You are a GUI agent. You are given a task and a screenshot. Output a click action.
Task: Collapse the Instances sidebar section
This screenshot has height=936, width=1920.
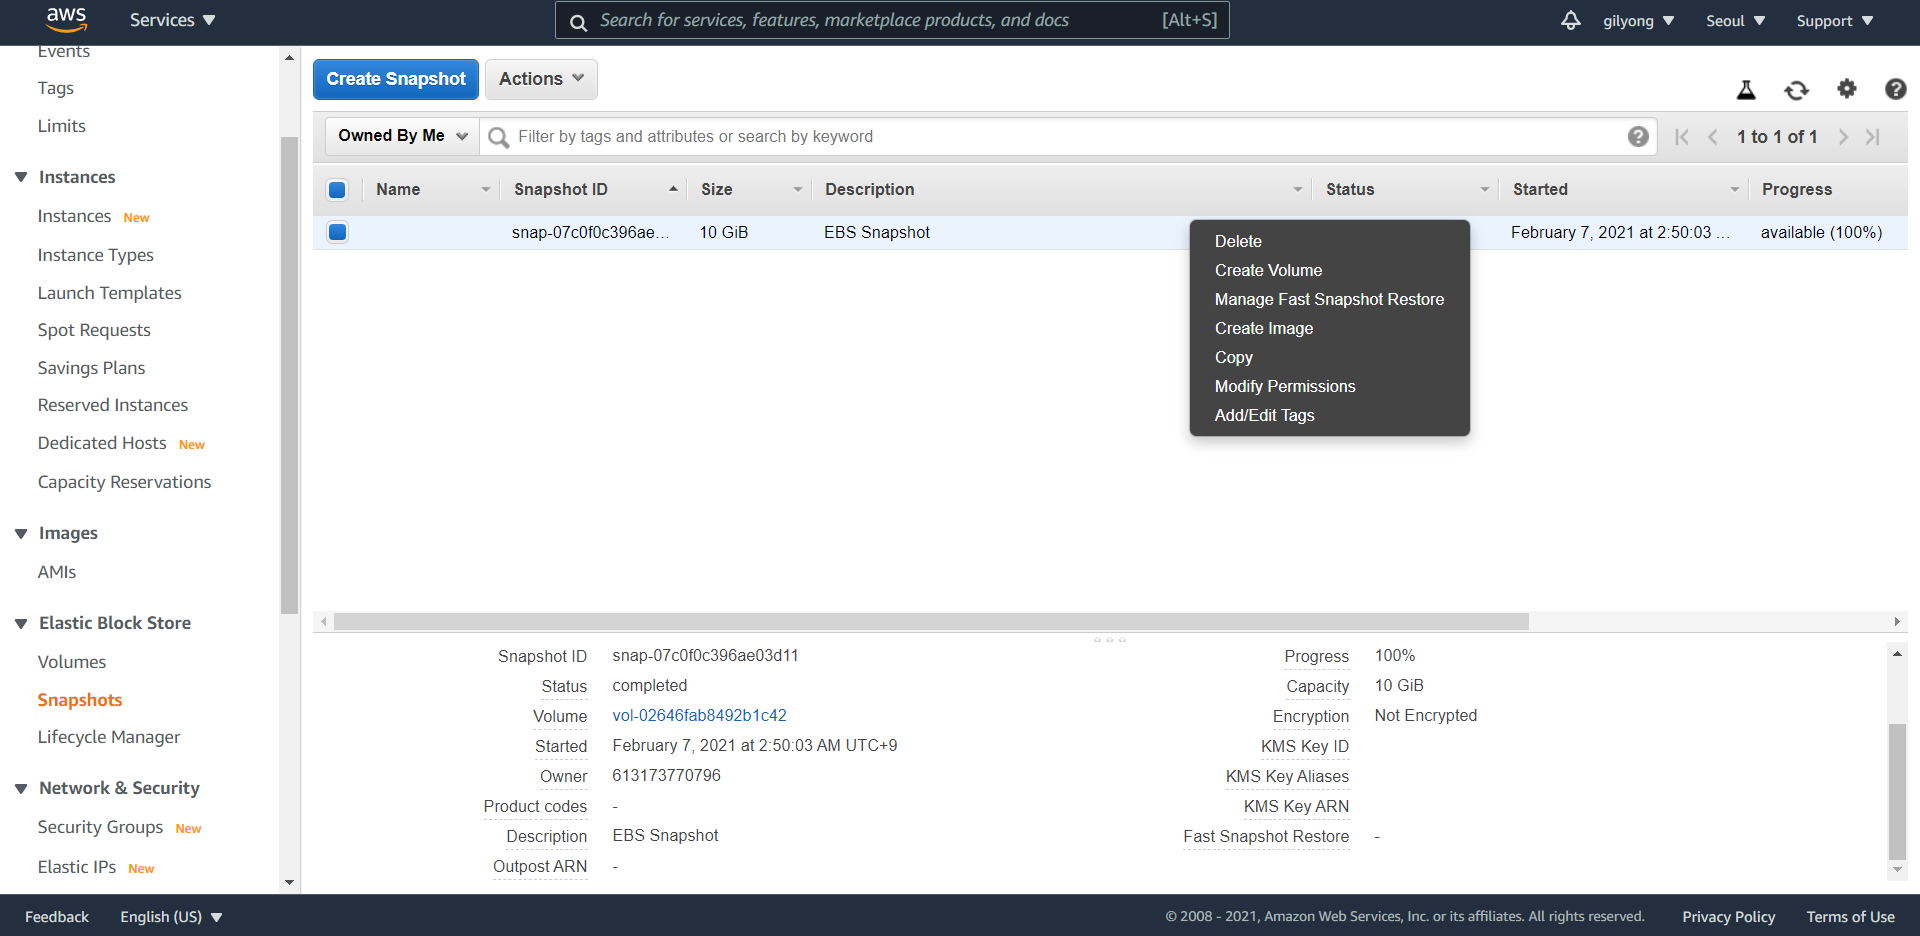tap(21, 177)
